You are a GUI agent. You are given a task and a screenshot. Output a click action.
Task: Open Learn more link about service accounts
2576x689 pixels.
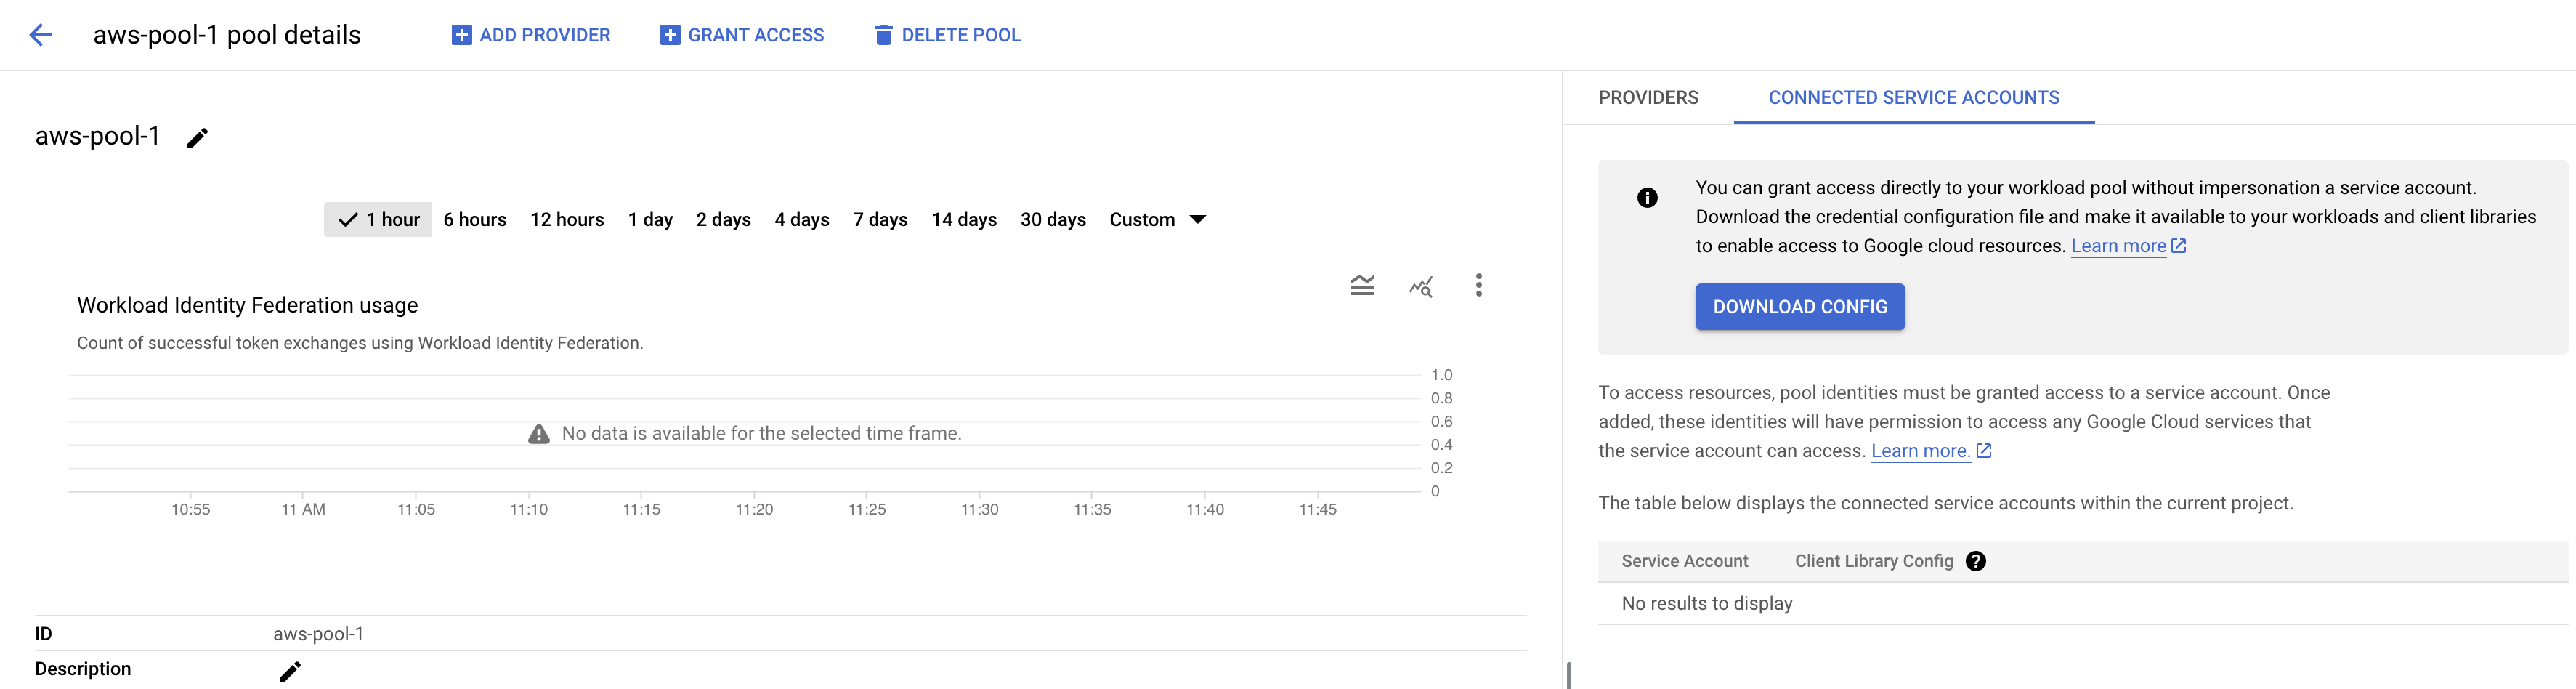point(1920,451)
